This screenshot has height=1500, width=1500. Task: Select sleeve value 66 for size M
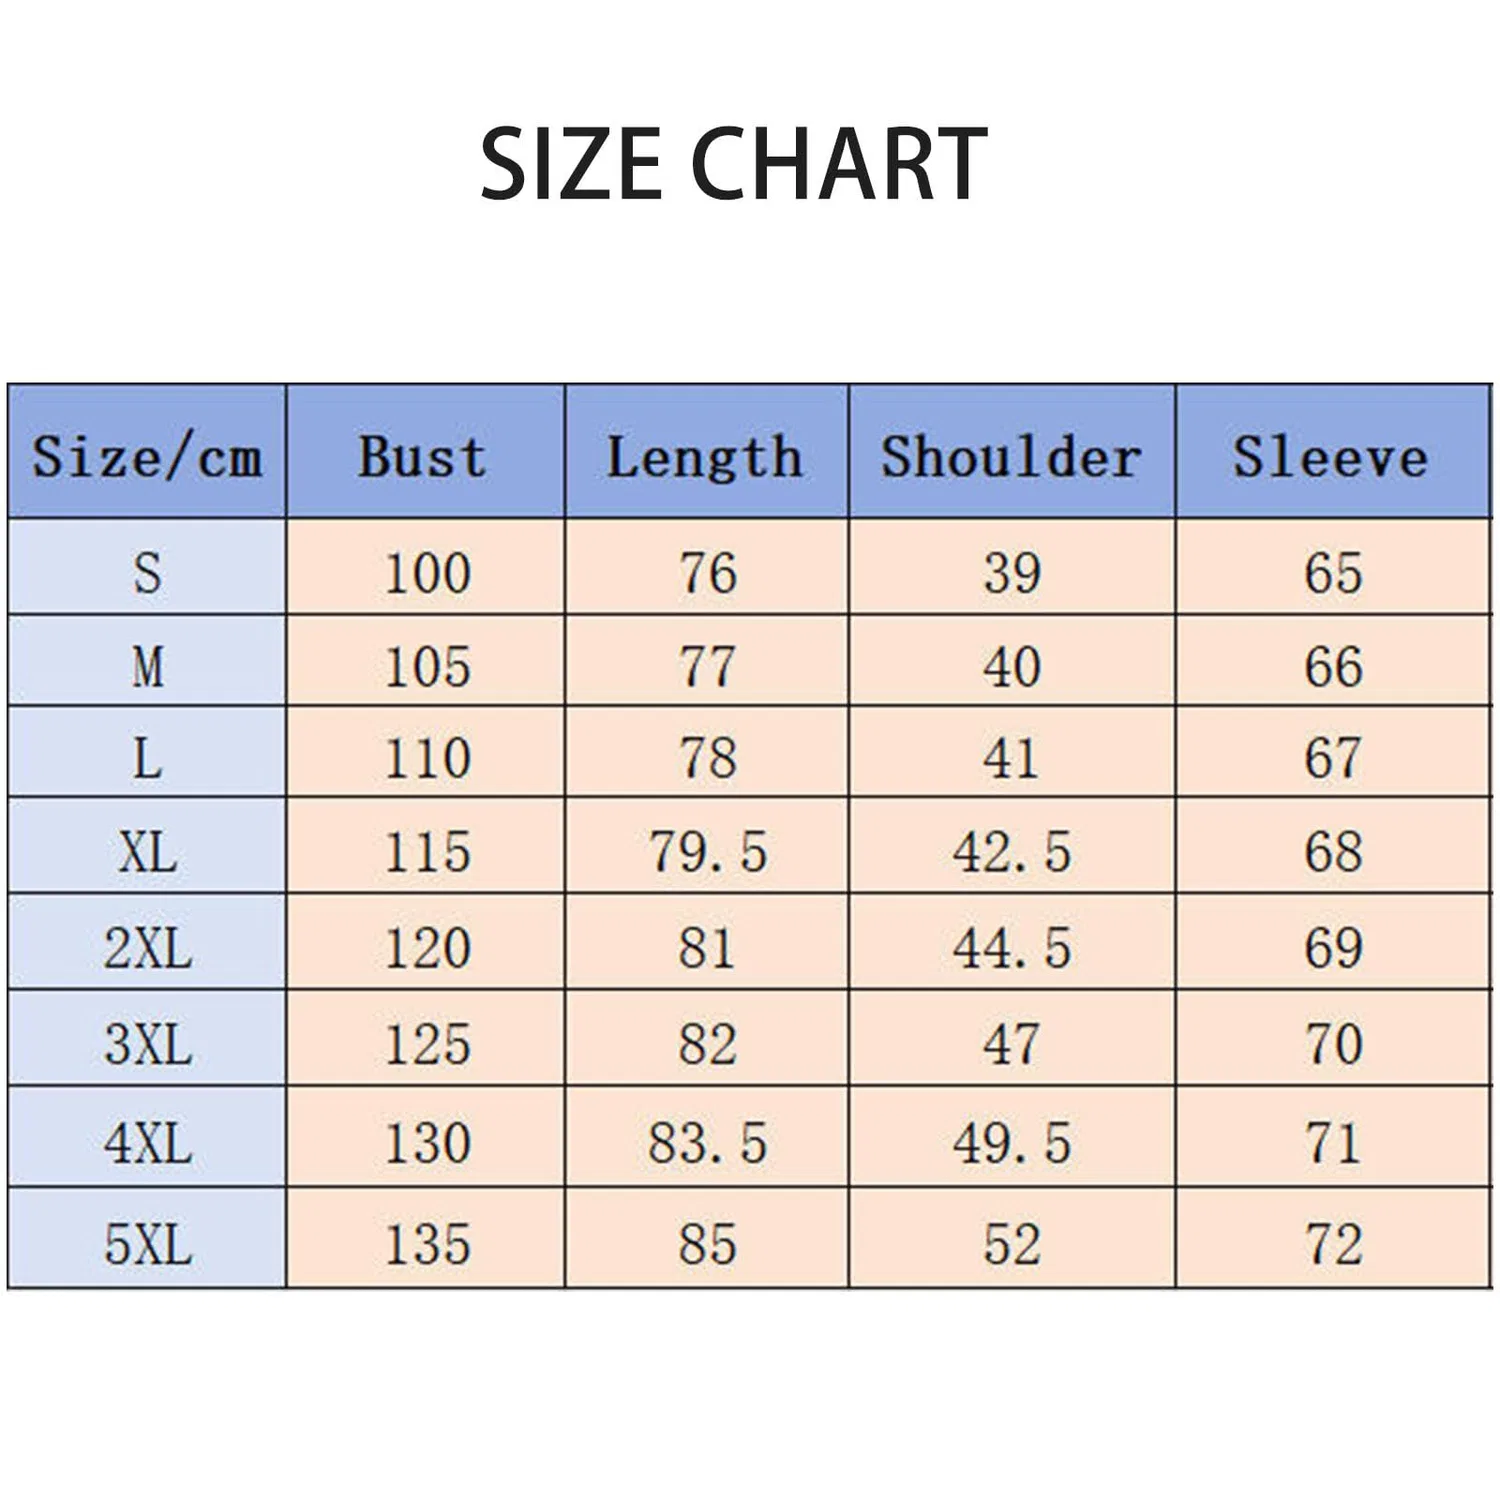[1333, 666]
